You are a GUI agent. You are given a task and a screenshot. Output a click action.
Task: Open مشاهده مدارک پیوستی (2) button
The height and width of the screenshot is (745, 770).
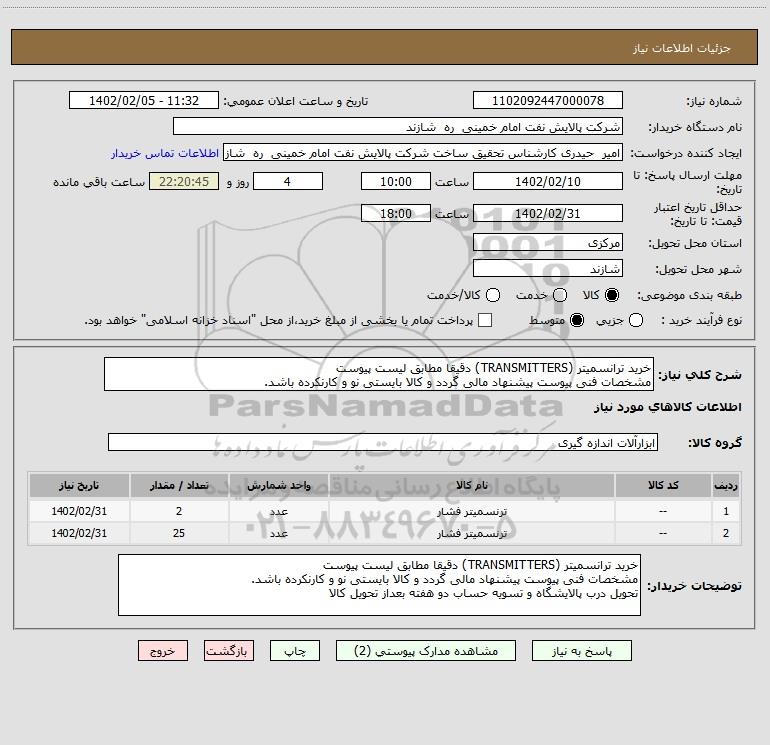point(426,651)
